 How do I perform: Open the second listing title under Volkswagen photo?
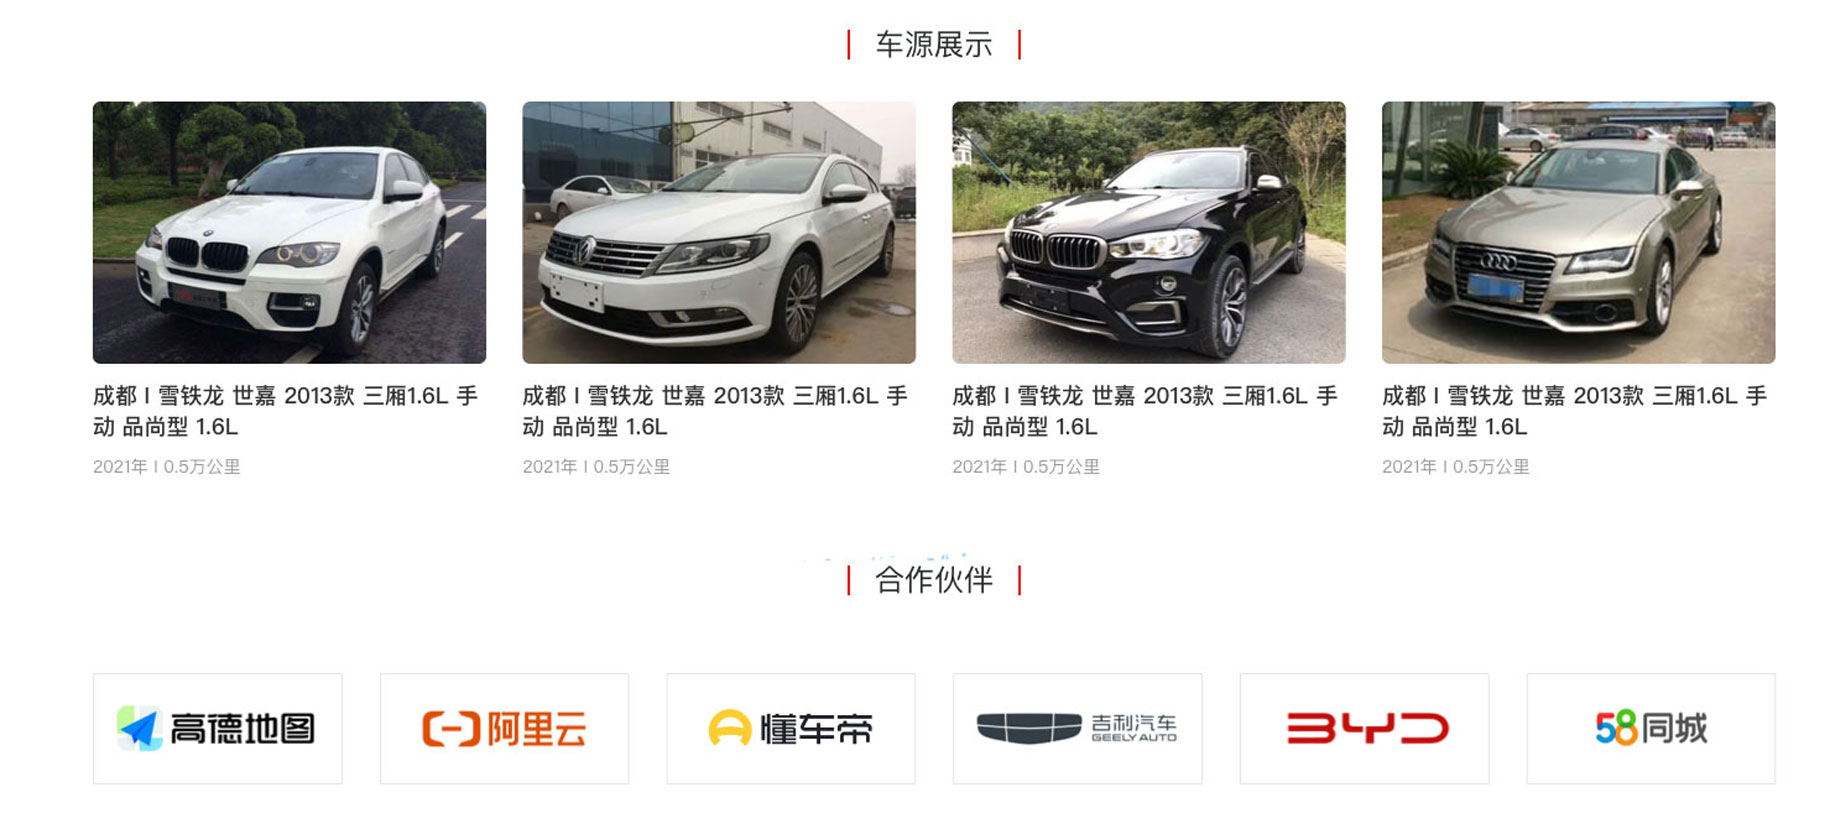click(715, 411)
